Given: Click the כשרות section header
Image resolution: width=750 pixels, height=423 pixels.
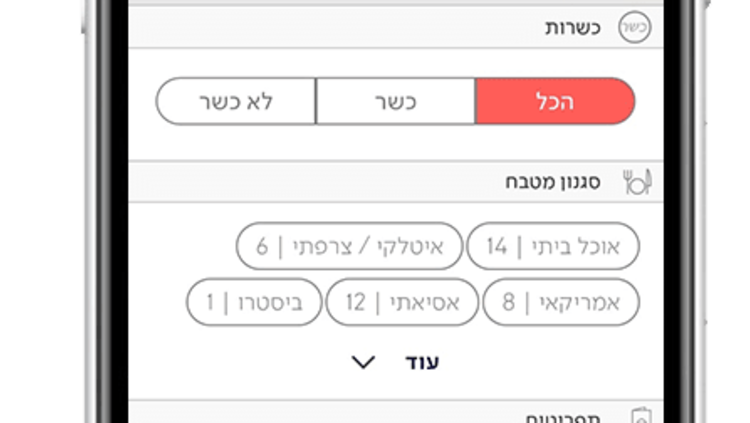Looking at the screenshot, I should point(572,27).
